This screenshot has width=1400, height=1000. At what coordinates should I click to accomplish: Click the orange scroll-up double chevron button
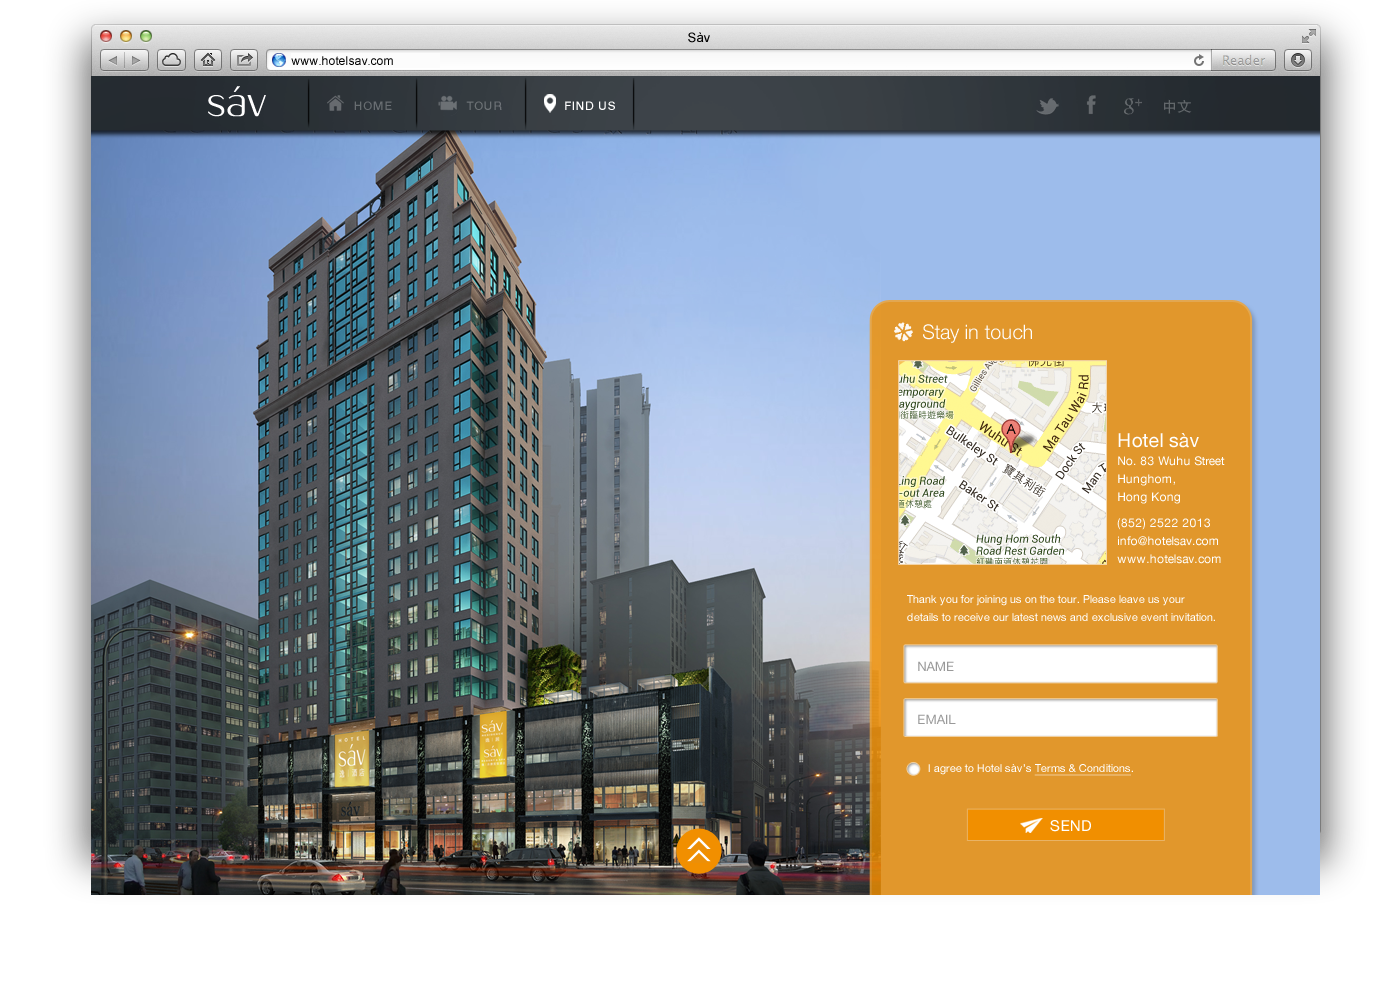699,851
